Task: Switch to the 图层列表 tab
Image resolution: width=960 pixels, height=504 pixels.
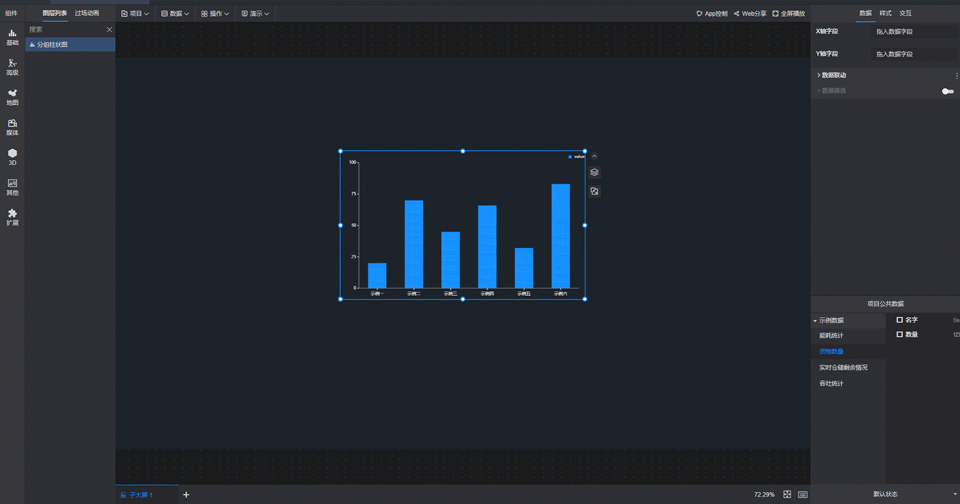Action: [x=54, y=13]
